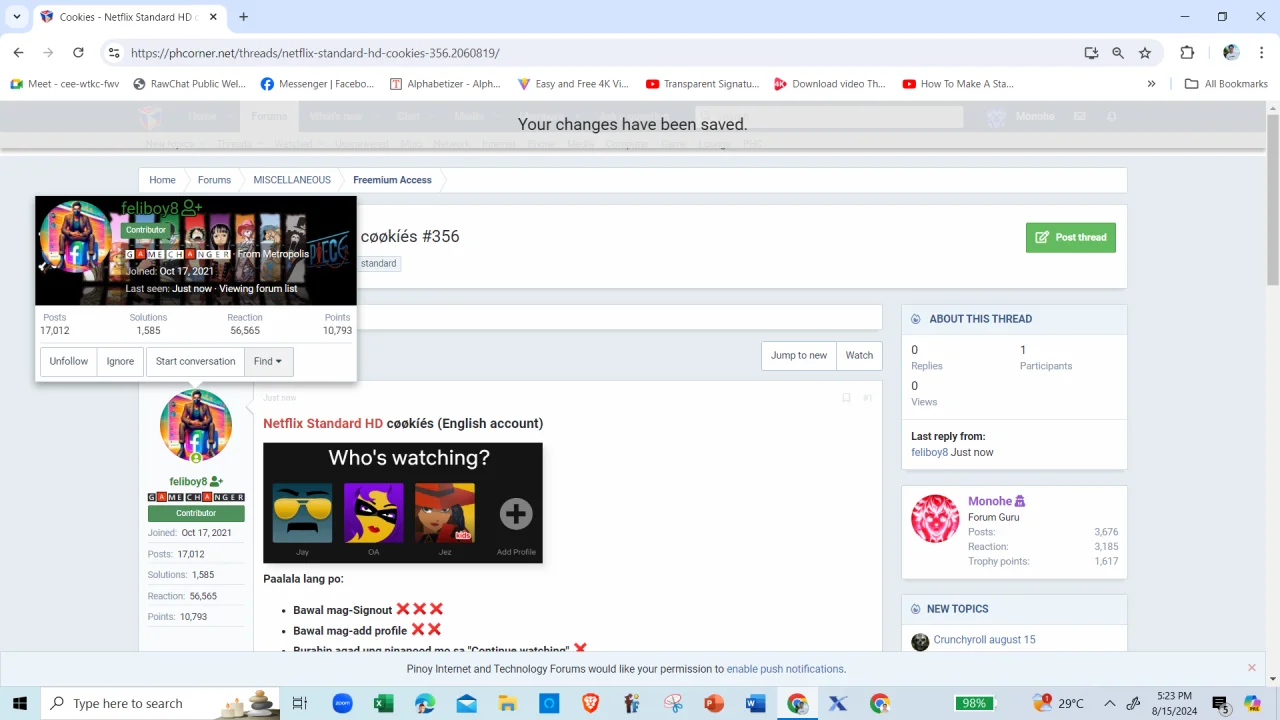
Task: Open Chrome's three-dot menu
Action: [x=1261, y=53]
